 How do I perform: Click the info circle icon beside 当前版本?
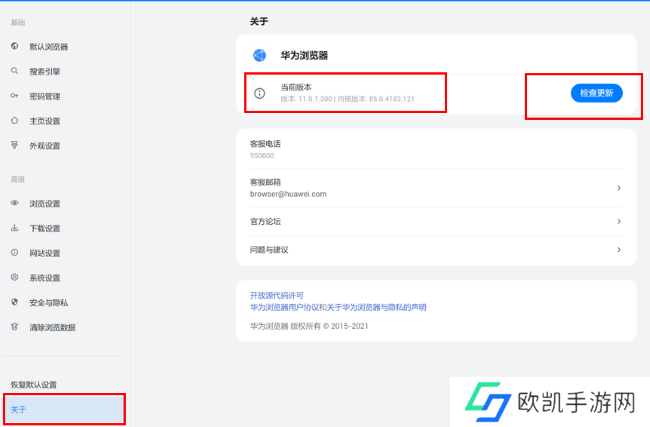(x=260, y=93)
